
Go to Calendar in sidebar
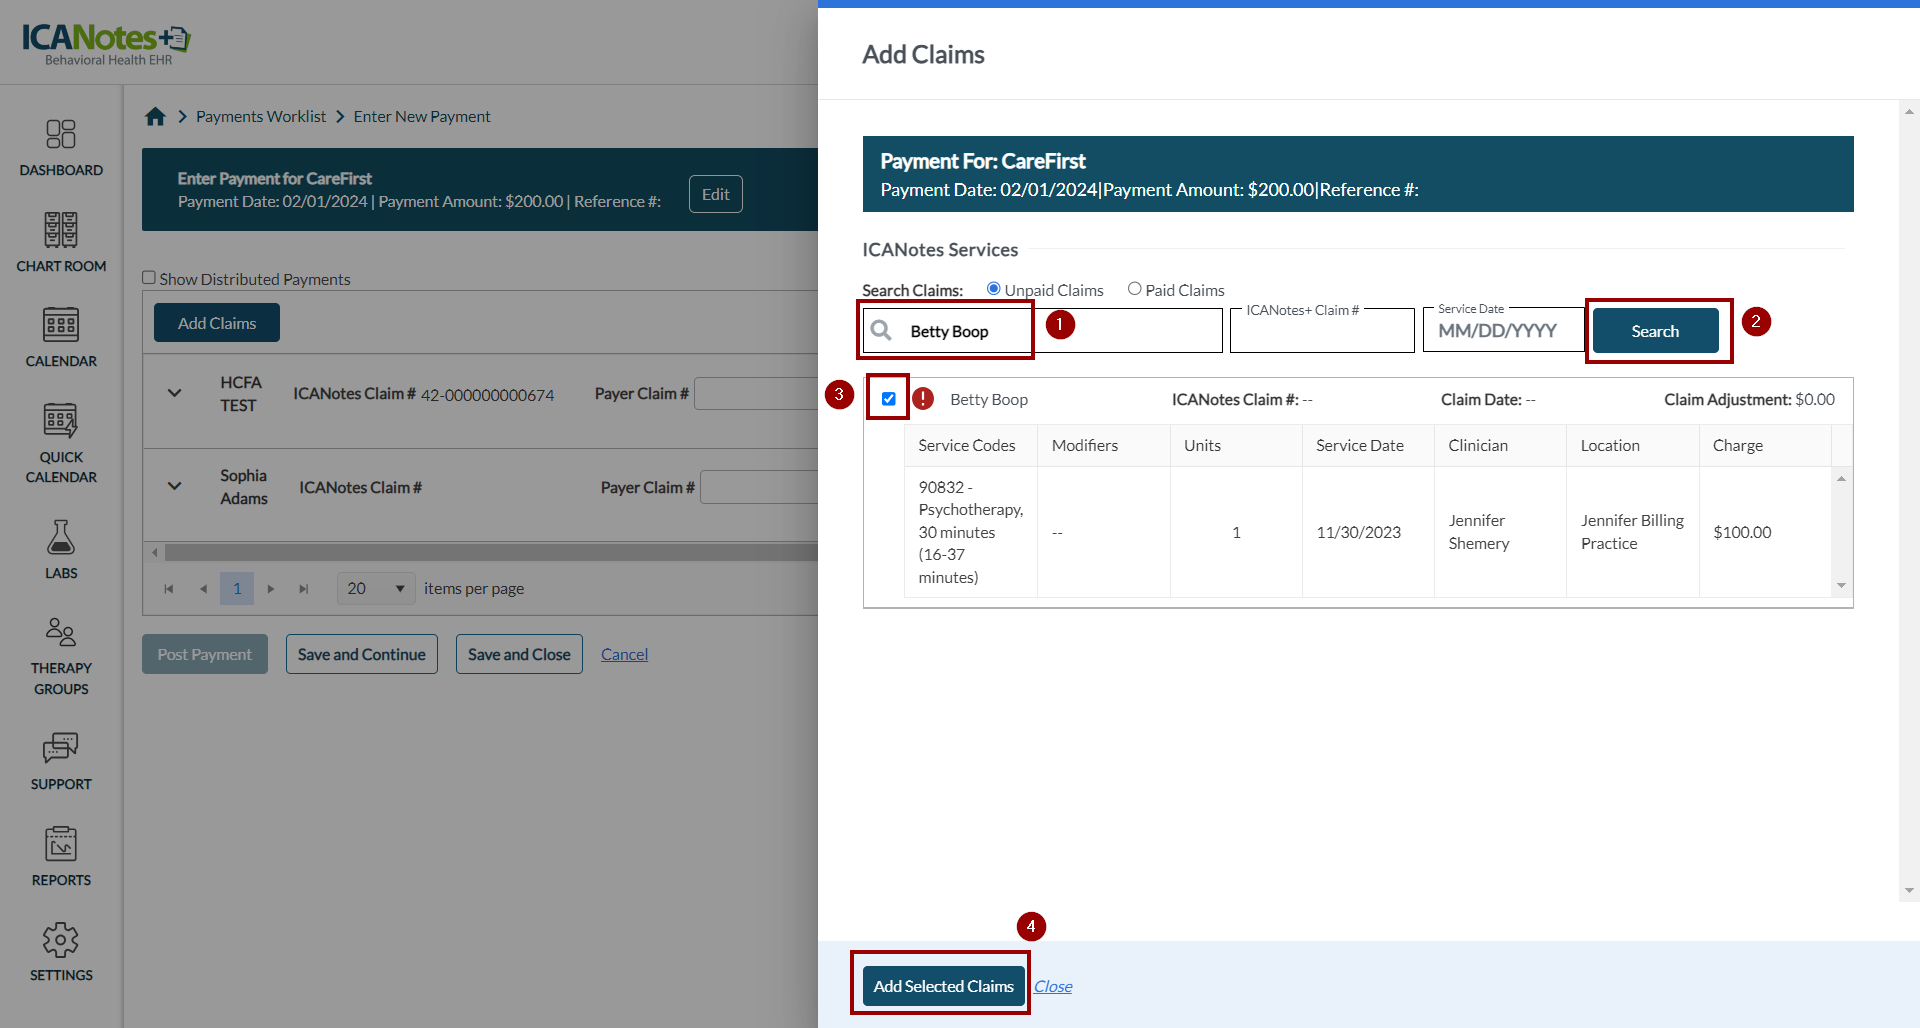pos(61,325)
